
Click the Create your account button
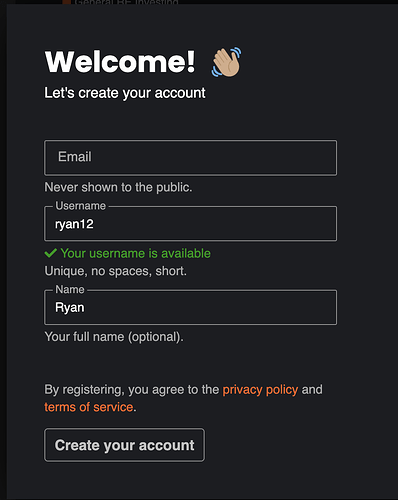coord(124,445)
